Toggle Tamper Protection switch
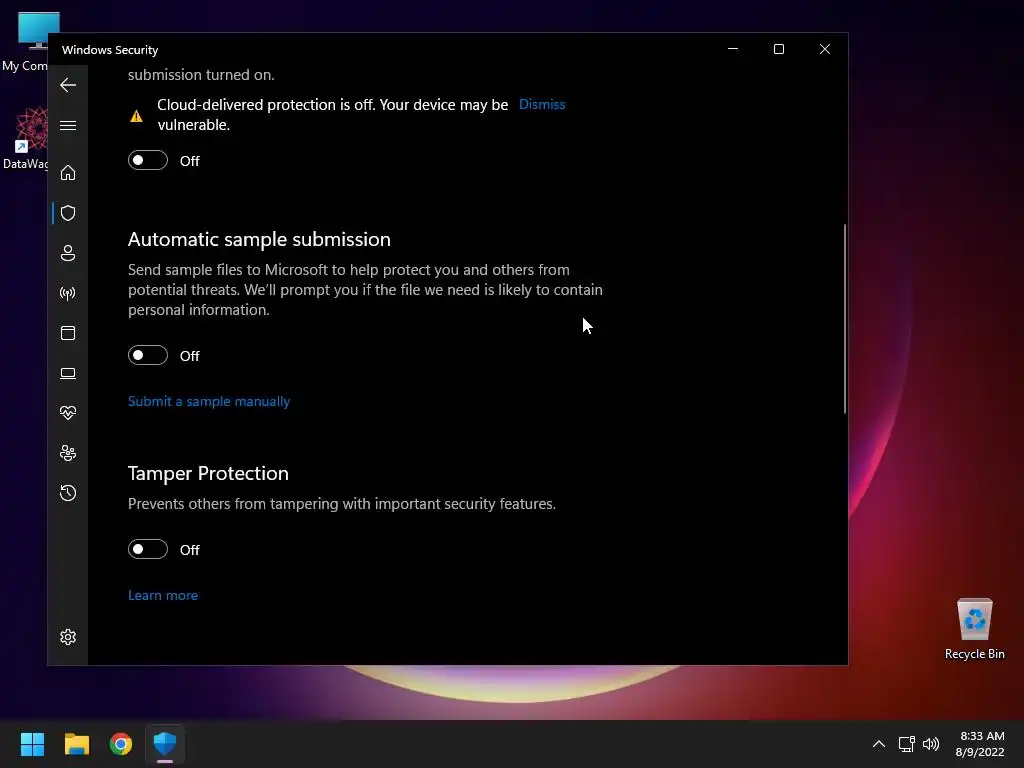This screenshot has height=768, width=1024. [x=148, y=549]
